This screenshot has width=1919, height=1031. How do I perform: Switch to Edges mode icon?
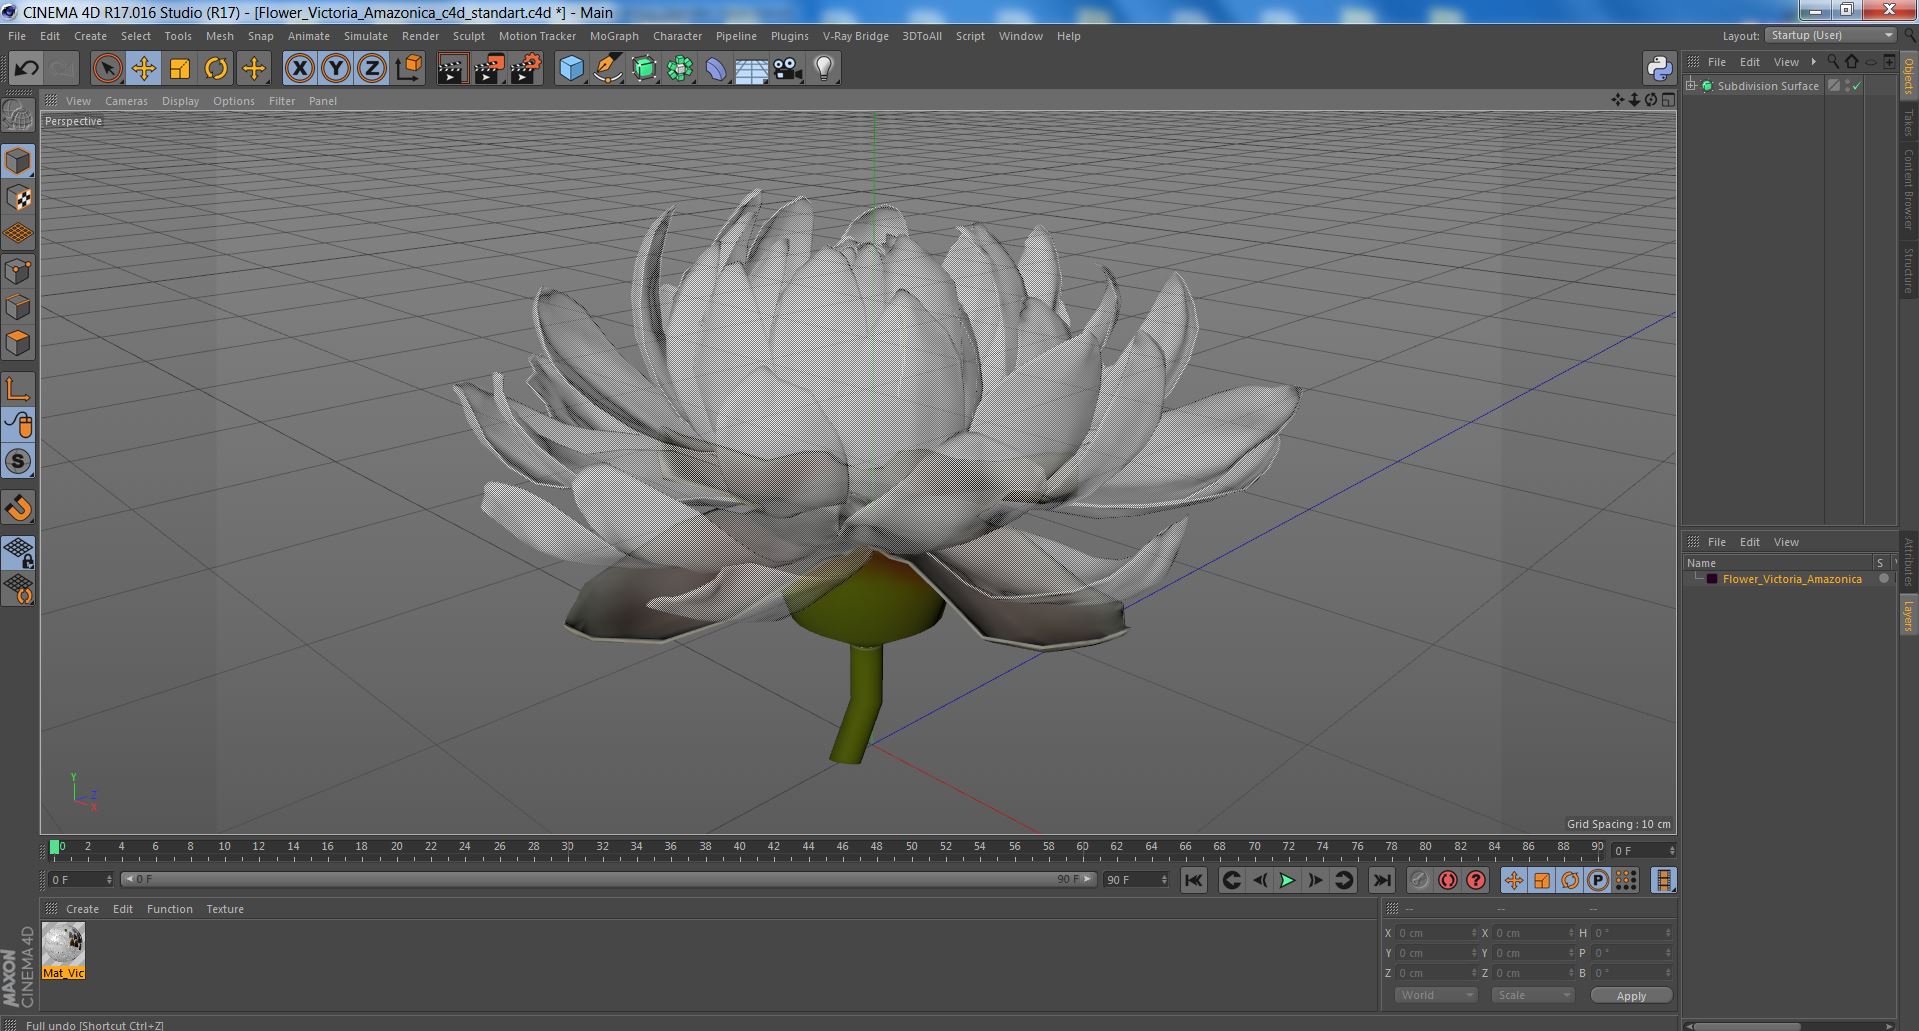click(18, 307)
